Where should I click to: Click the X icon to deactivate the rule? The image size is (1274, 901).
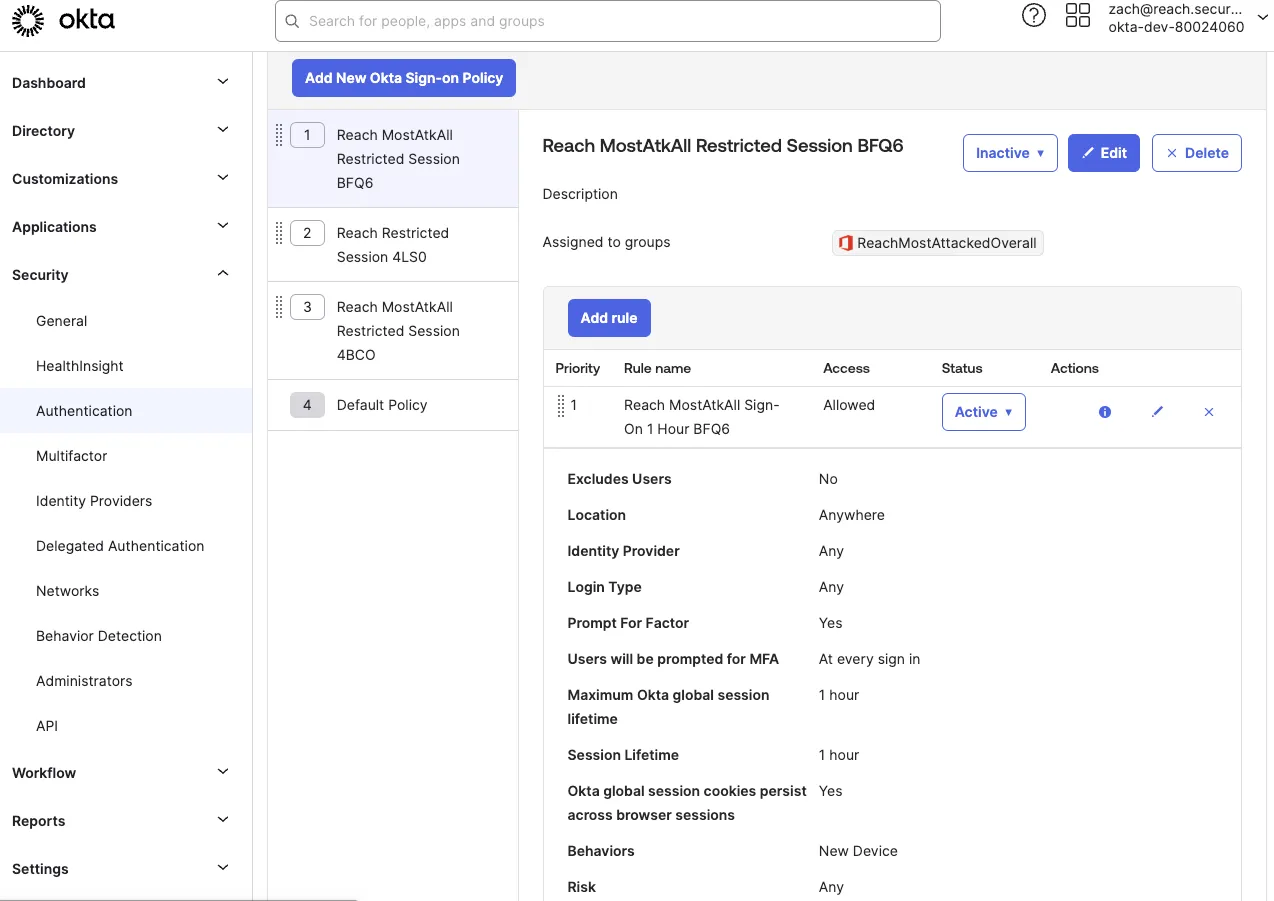[x=1208, y=411]
